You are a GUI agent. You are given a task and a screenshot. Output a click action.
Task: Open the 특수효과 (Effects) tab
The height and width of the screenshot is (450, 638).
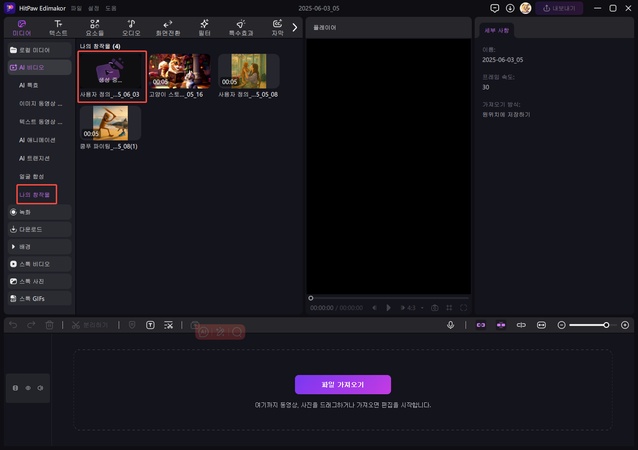point(241,28)
